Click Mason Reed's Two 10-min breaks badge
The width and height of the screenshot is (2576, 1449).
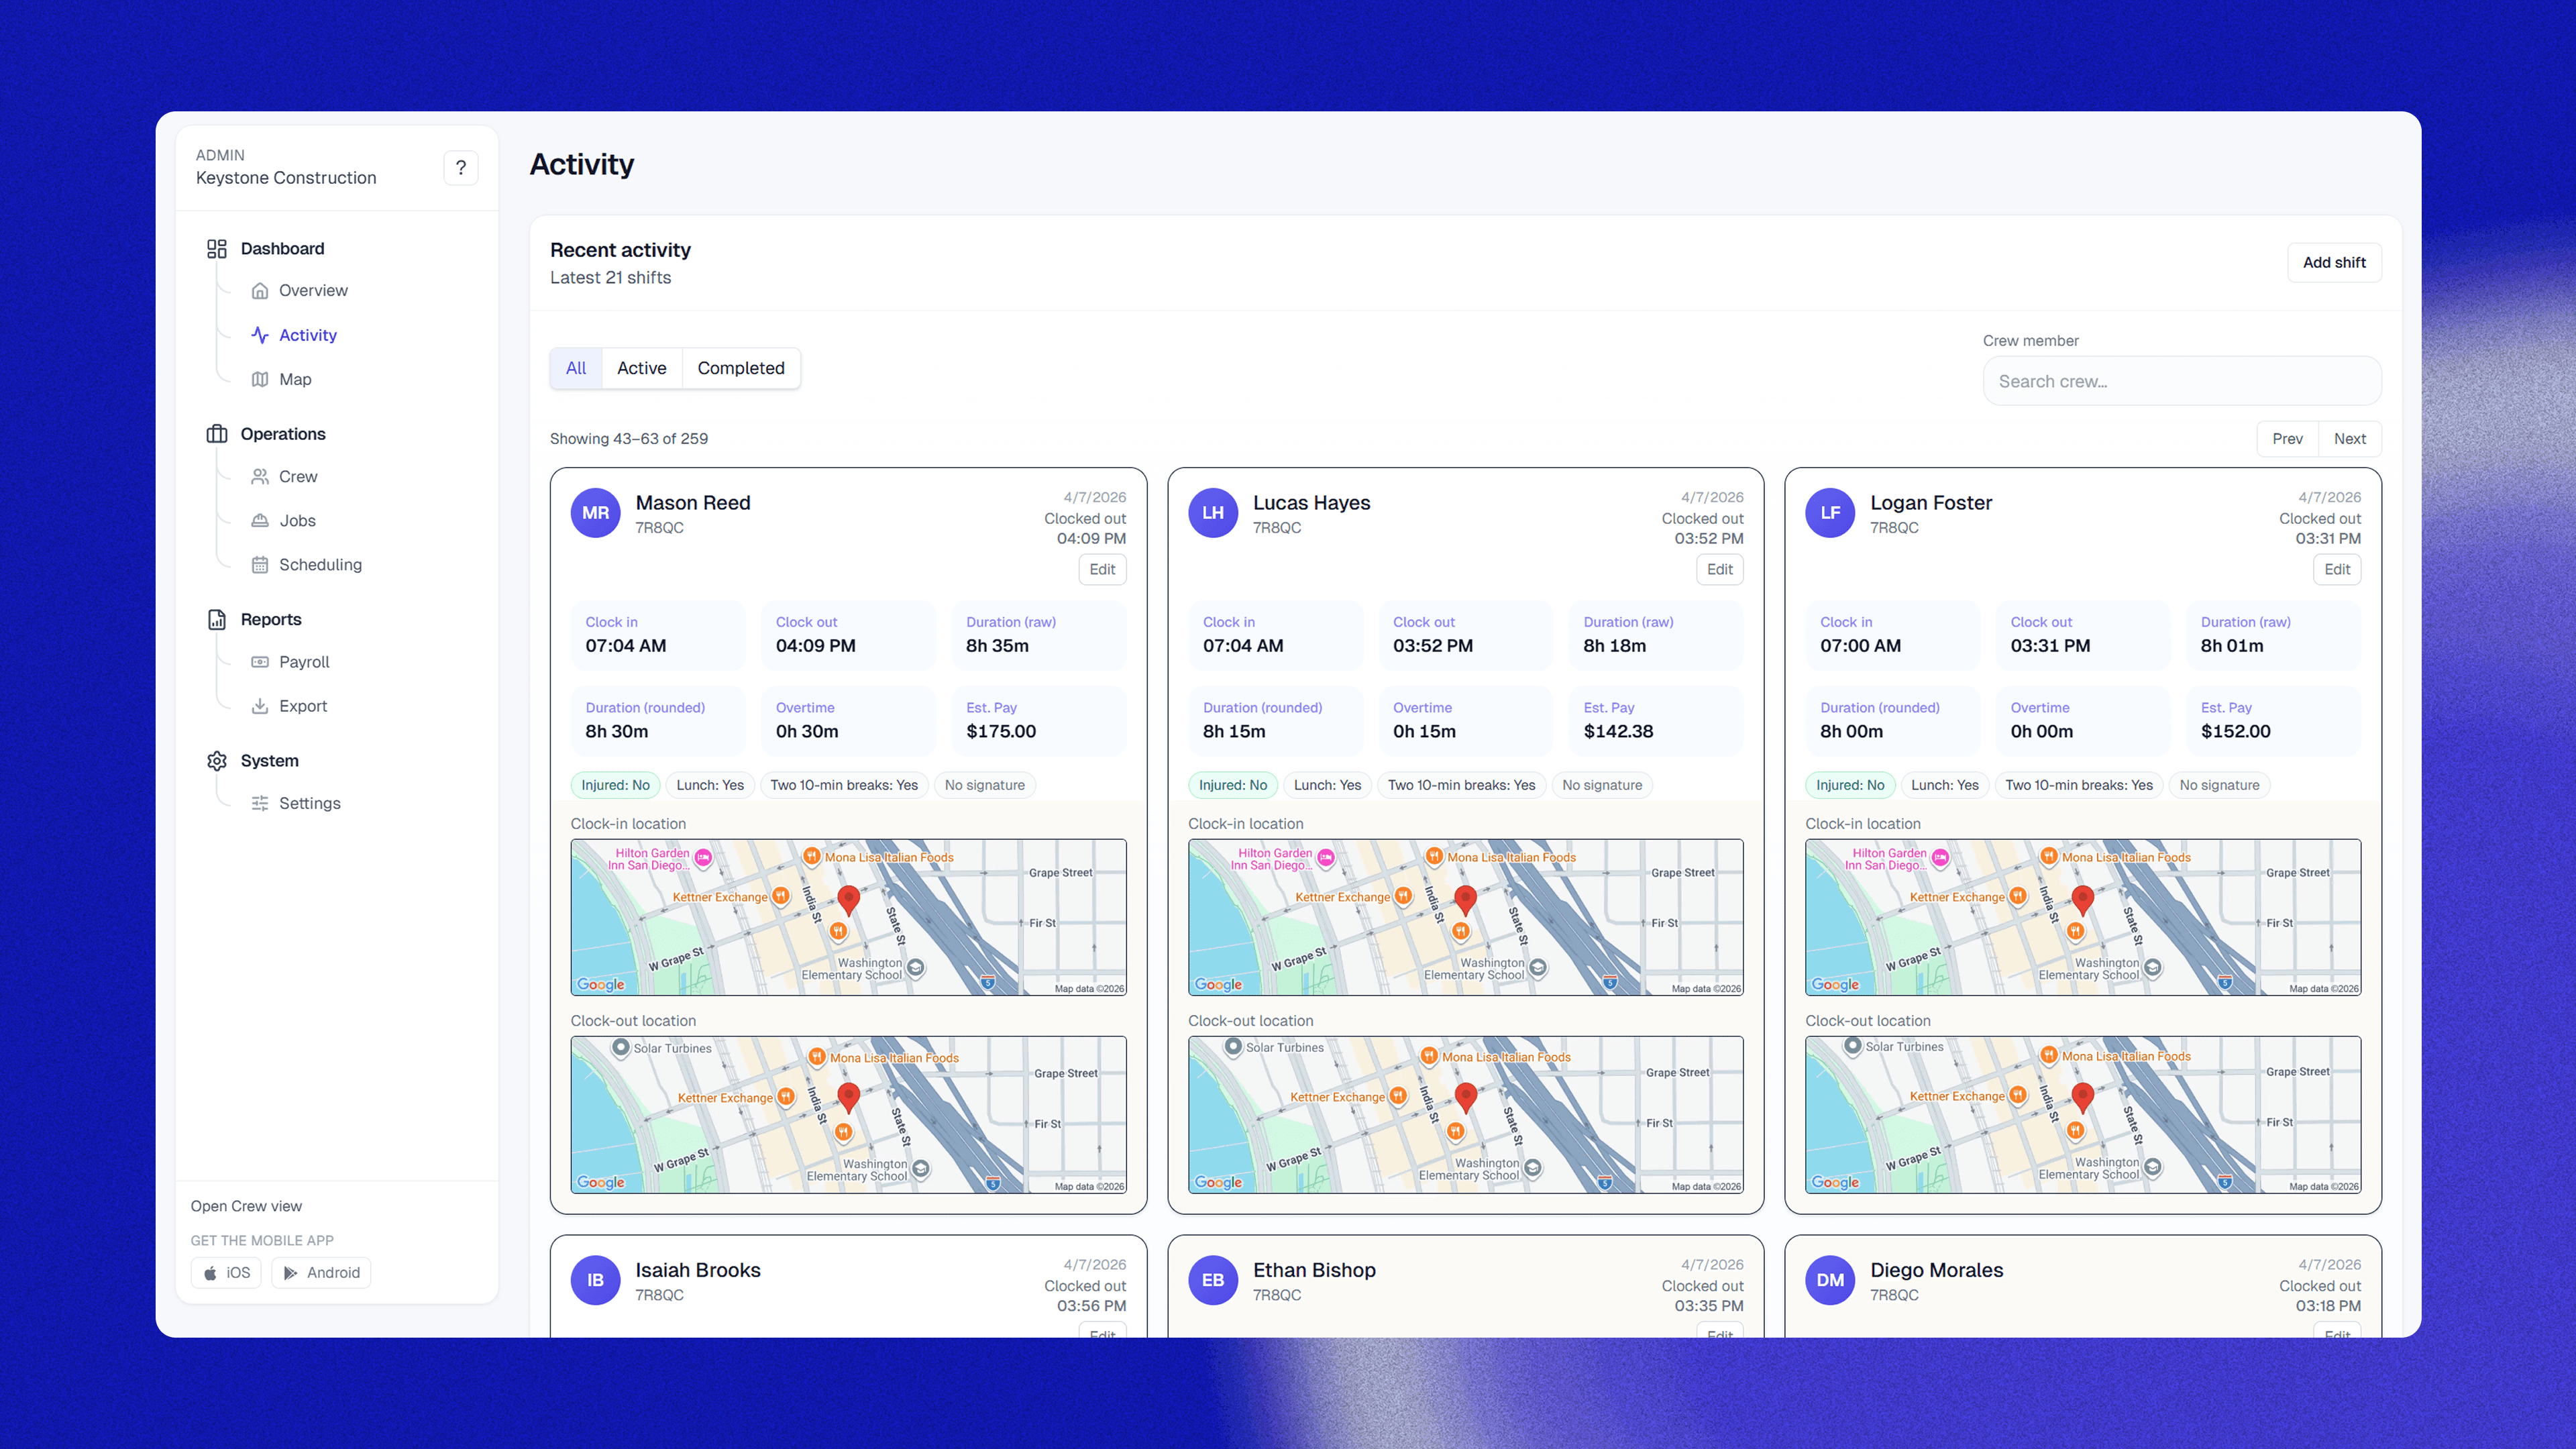click(844, 786)
